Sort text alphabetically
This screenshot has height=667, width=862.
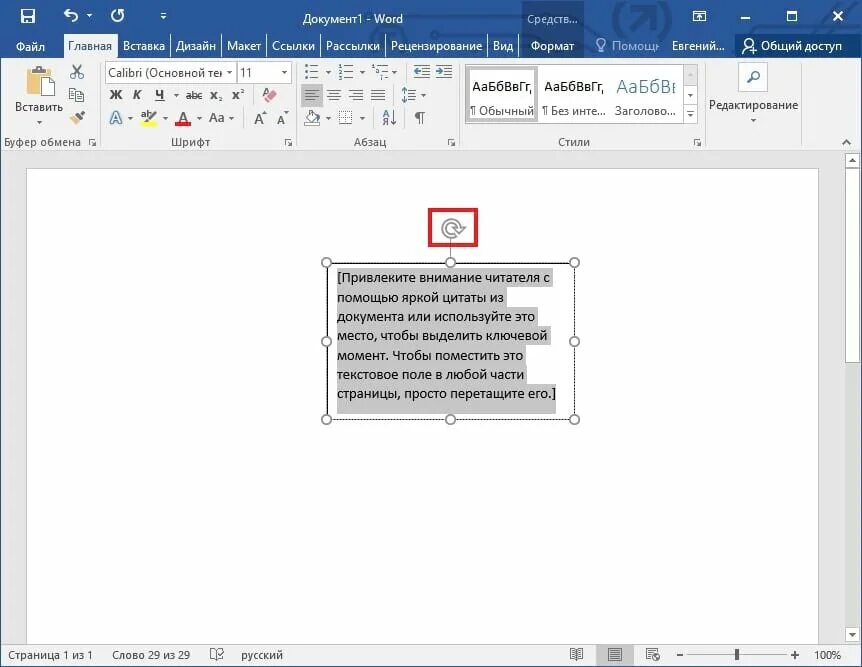pyautogui.click(x=389, y=118)
